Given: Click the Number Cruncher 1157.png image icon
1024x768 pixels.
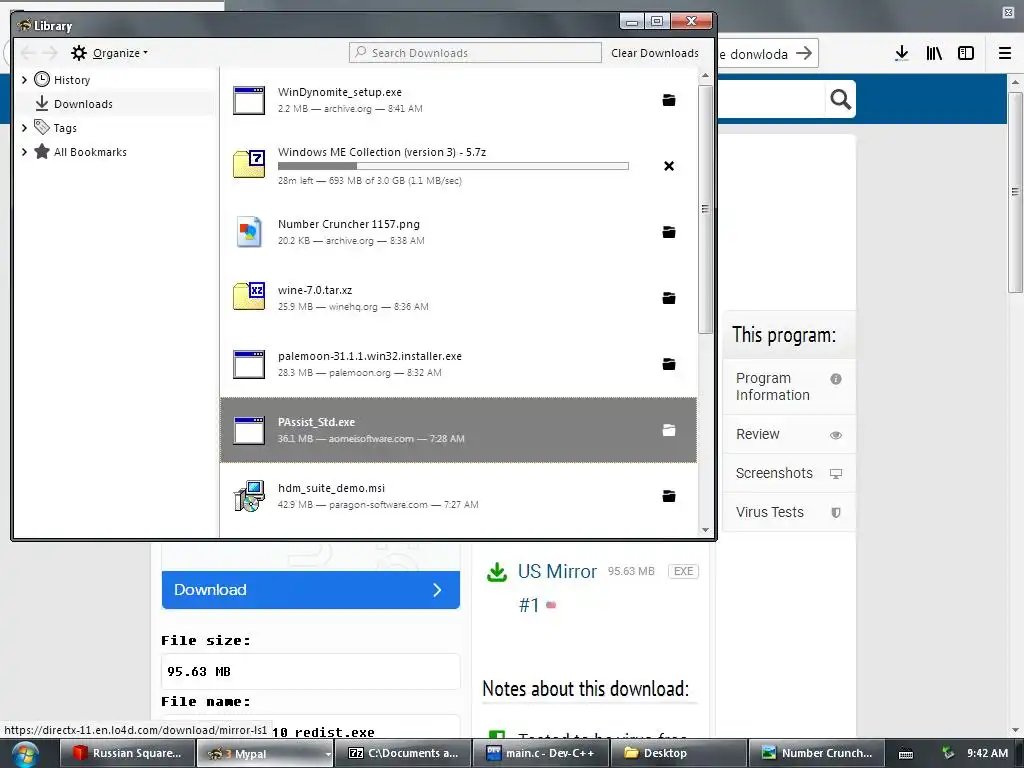Looking at the screenshot, I should 249,232.
